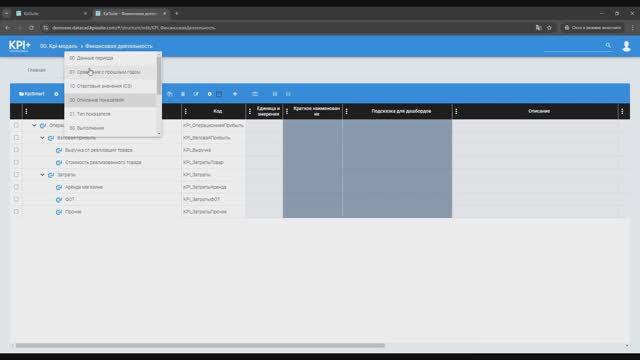The width and height of the screenshot is (640, 360).
Task: Check the Валовая прибыль row checkbox
Action: point(16,138)
